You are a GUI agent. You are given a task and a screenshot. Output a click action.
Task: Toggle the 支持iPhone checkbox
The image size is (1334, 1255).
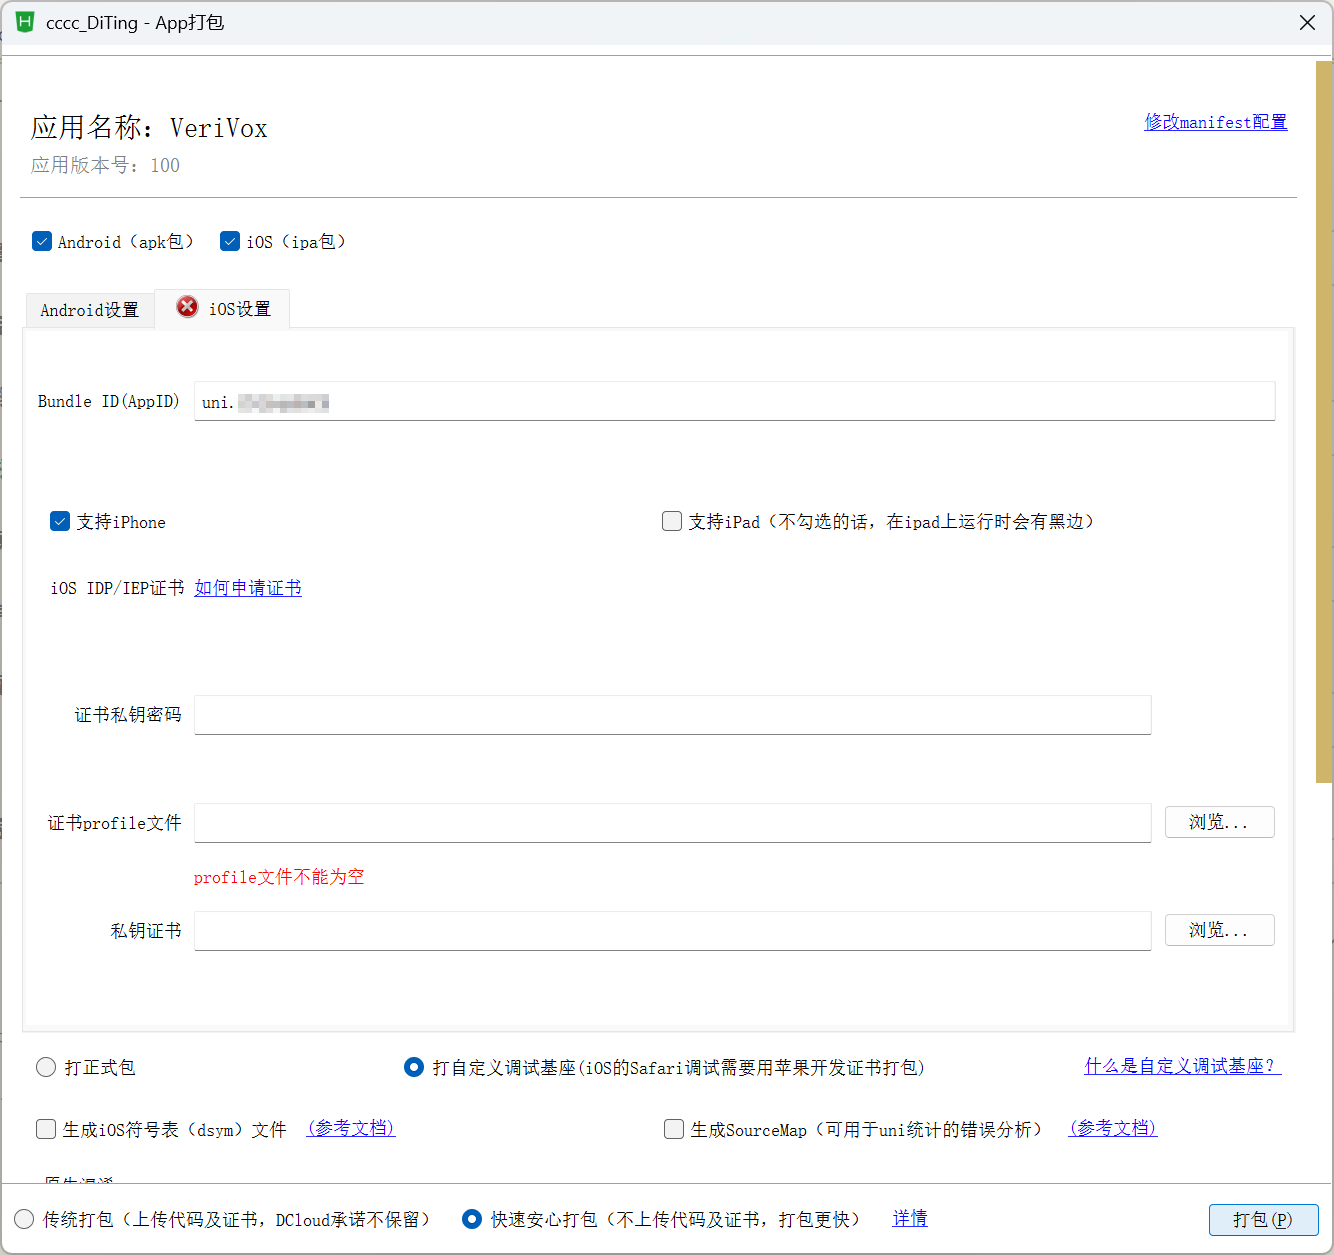pyautogui.click(x=60, y=521)
